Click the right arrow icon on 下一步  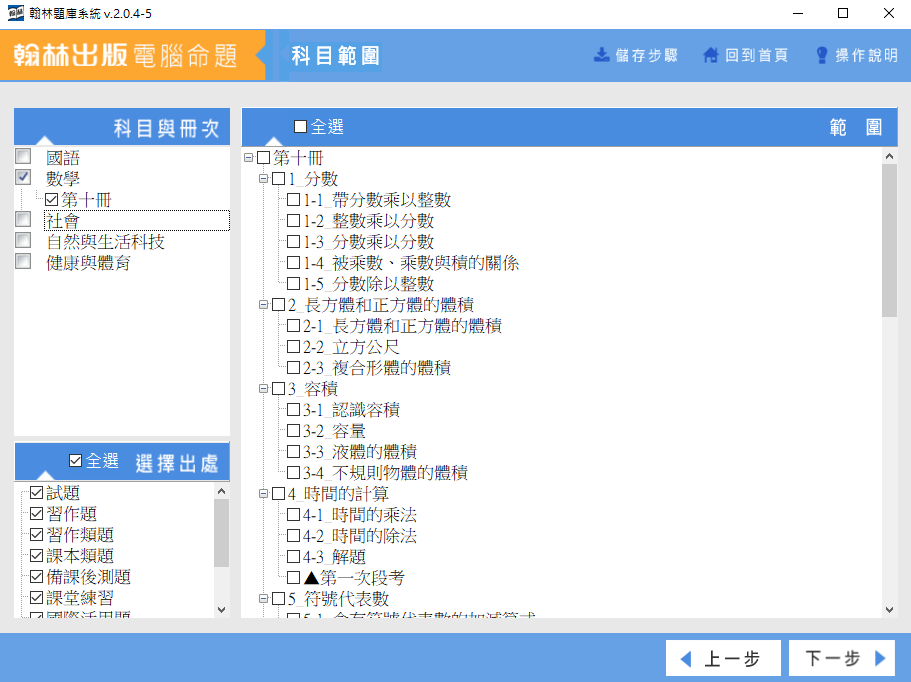coord(880,659)
